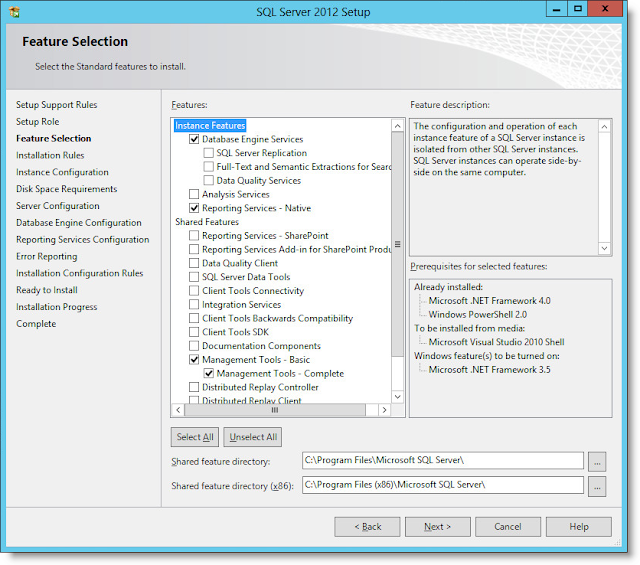Screen dimensions: 640x565
Task: Click Installation Rules step
Action: [50, 156]
